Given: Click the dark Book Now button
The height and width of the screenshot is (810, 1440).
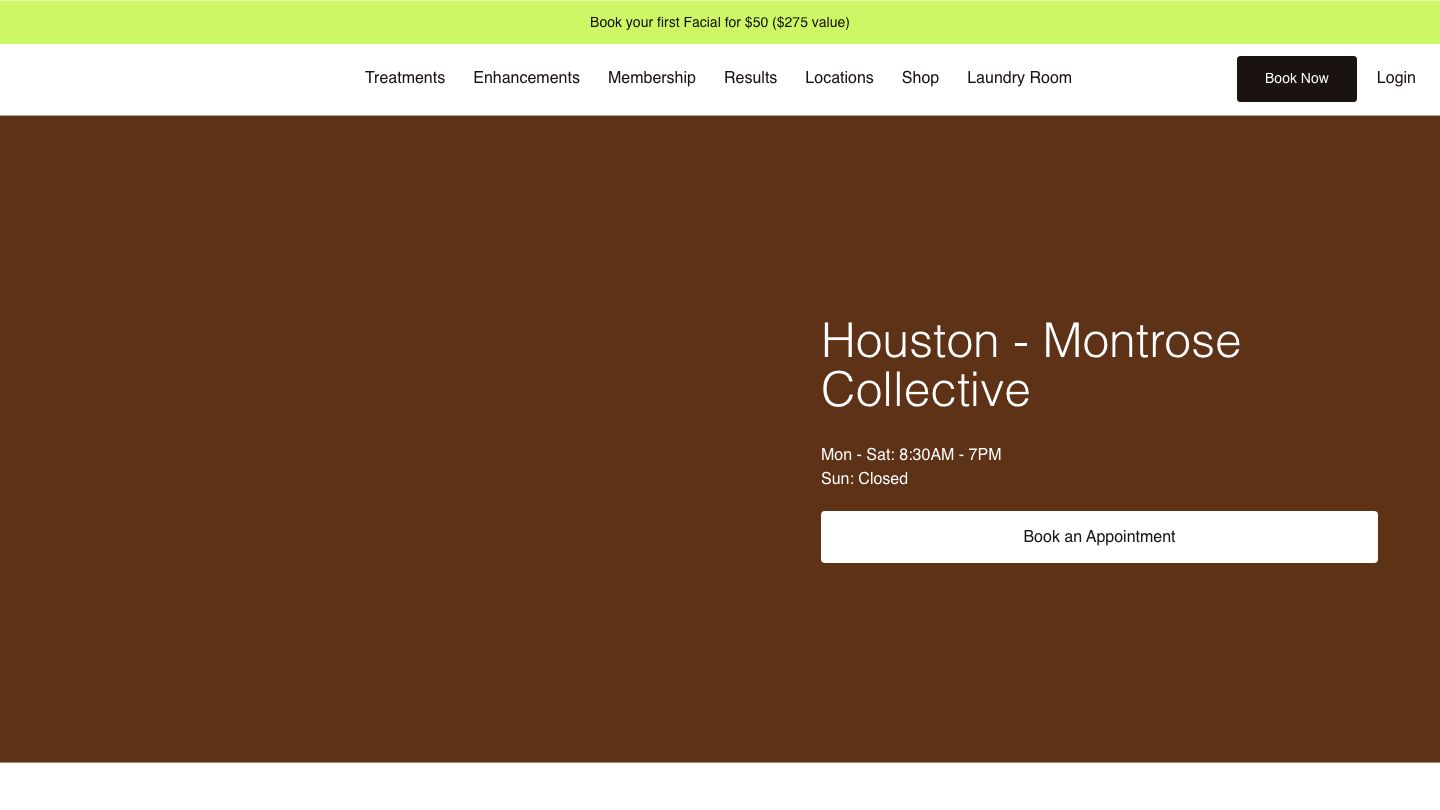Looking at the screenshot, I should click(x=1296, y=78).
